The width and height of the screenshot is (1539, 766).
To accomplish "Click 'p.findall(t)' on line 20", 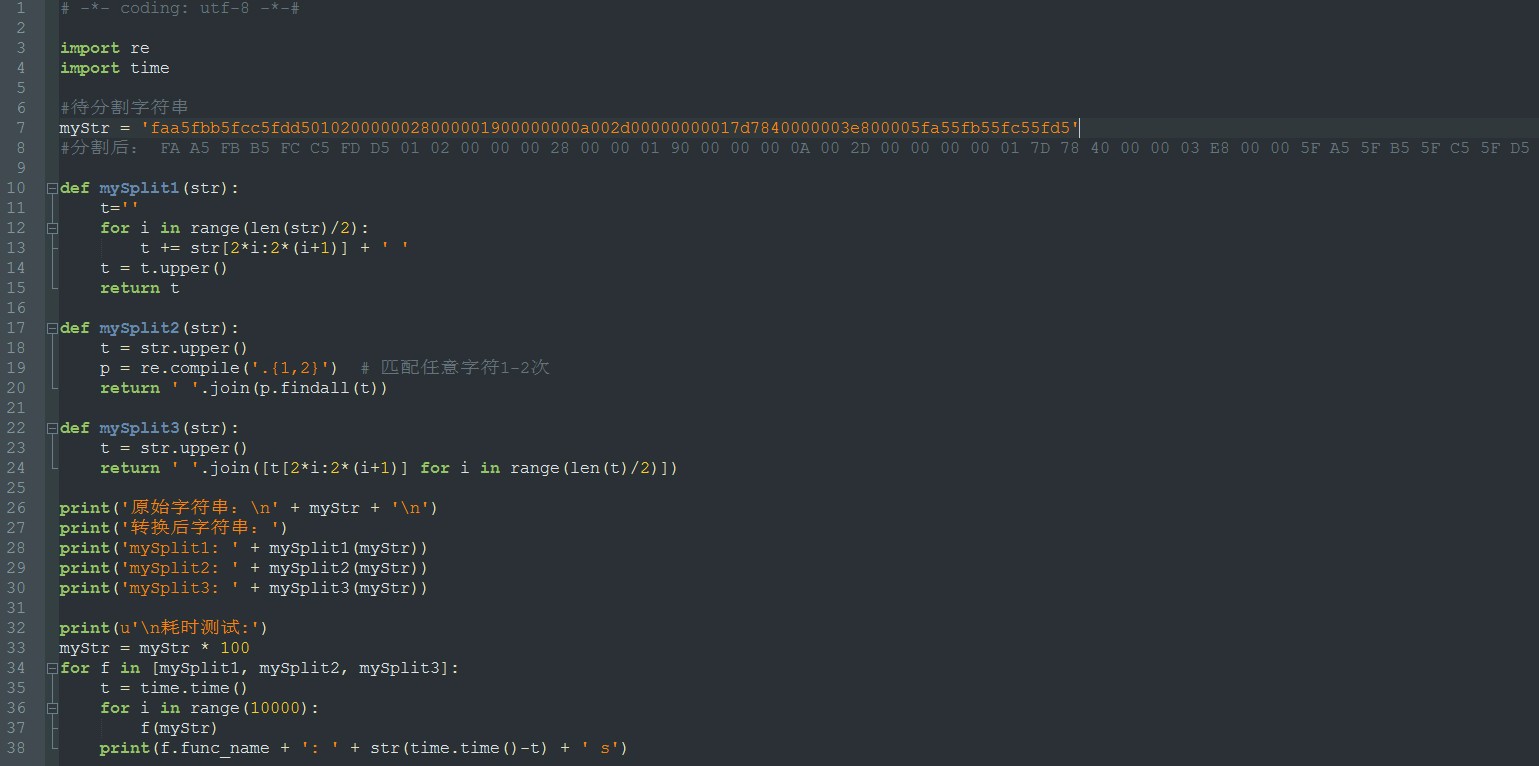I will coord(319,388).
